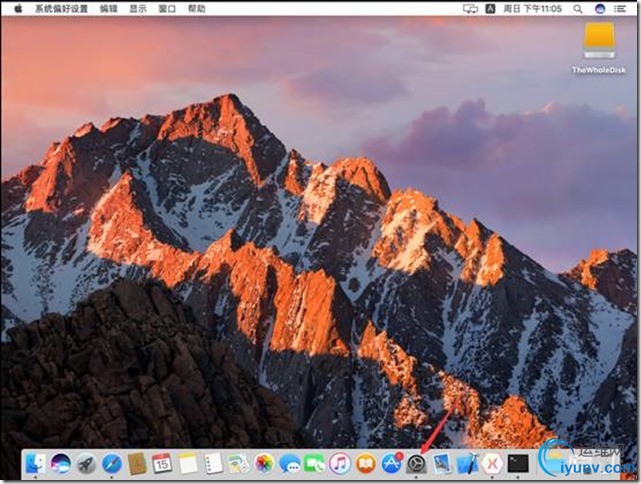Open Finder from the Dock
Image resolution: width=641 pixels, height=484 pixels.
36,464
